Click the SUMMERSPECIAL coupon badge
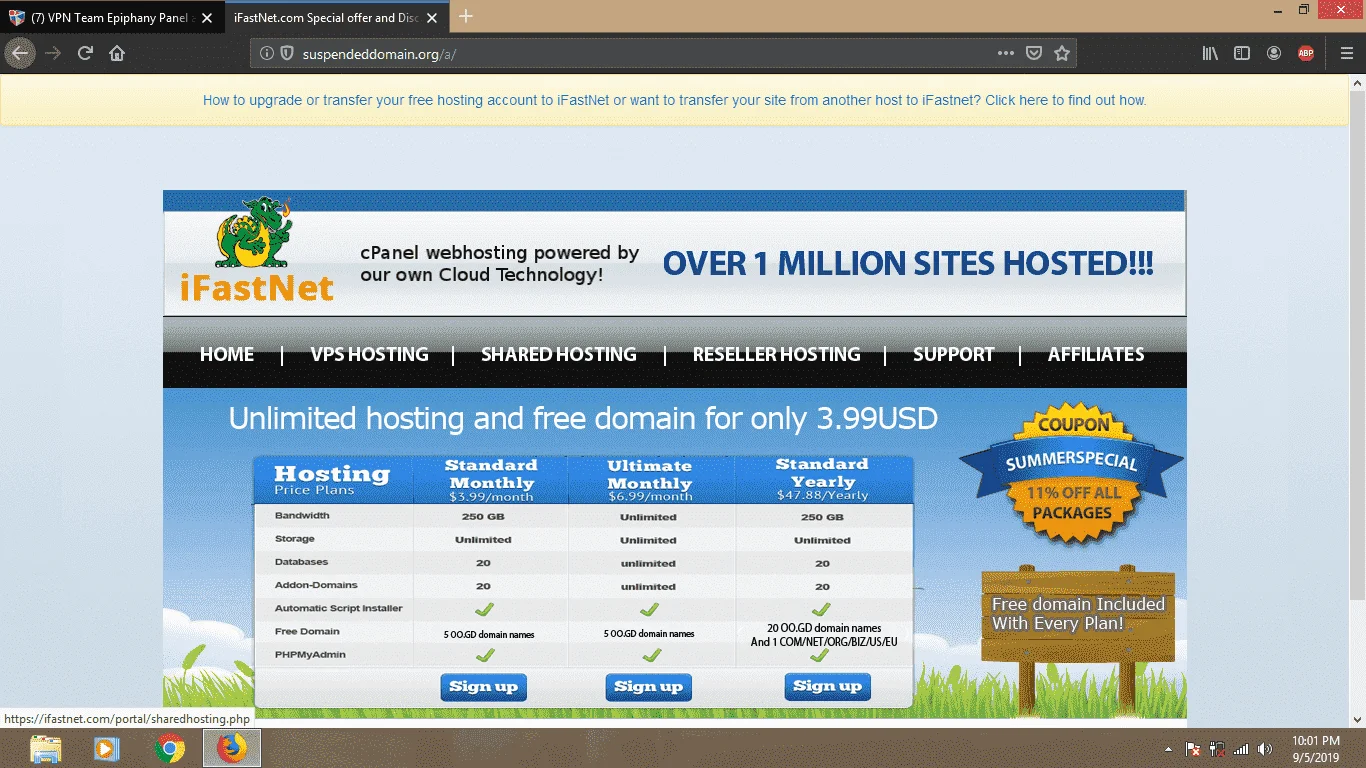Viewport: 1366px width, 768px height. (1072, 474)
